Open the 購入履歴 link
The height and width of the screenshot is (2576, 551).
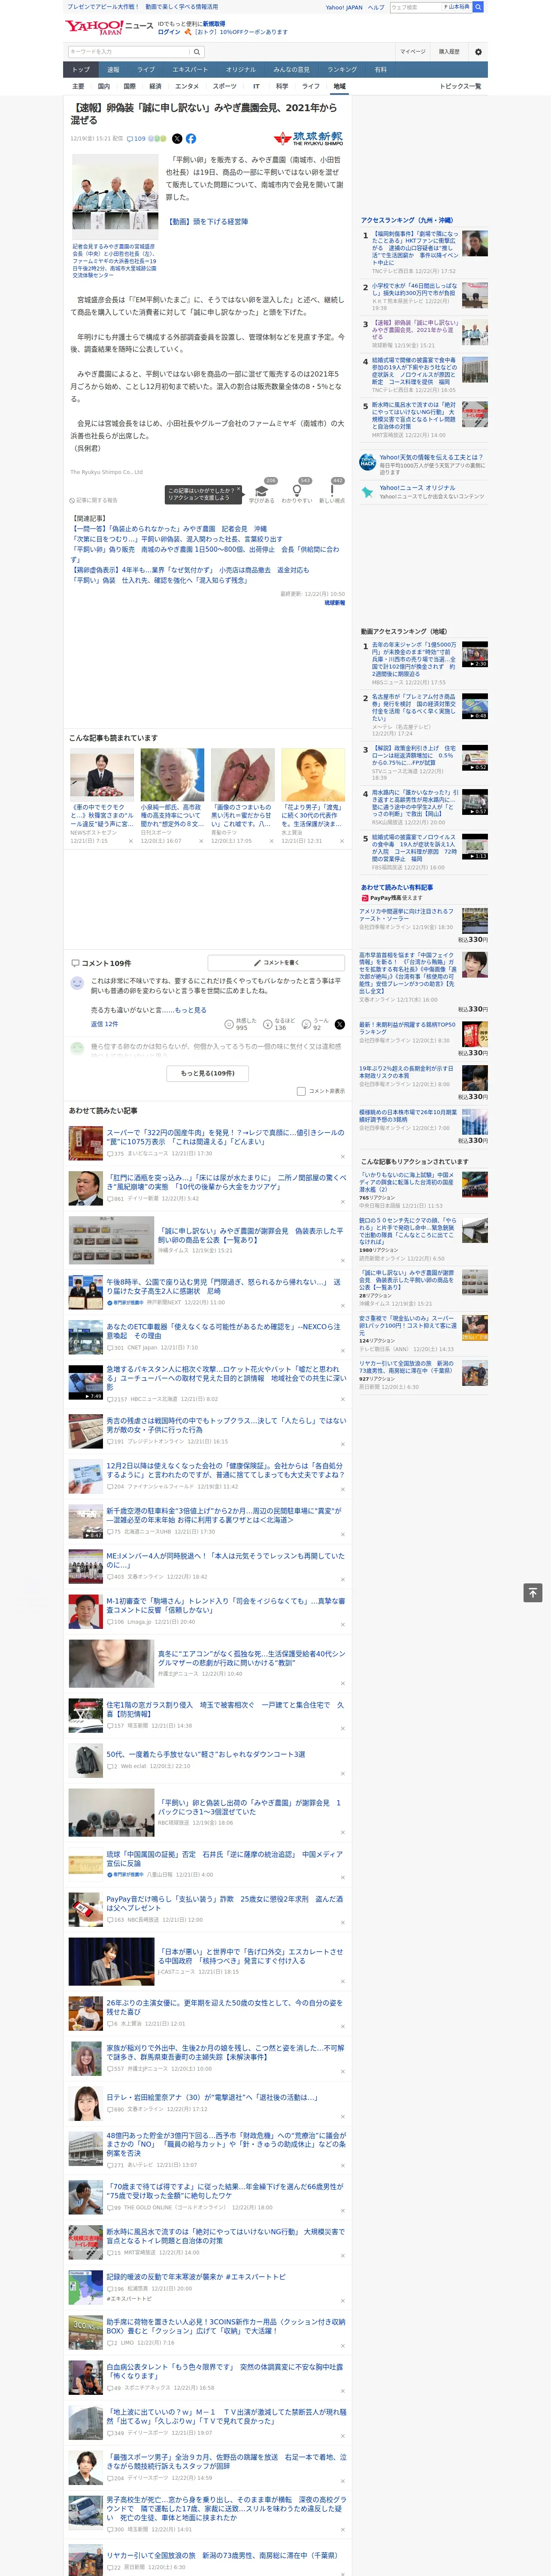pyautogui.click(x=449, y=52)
